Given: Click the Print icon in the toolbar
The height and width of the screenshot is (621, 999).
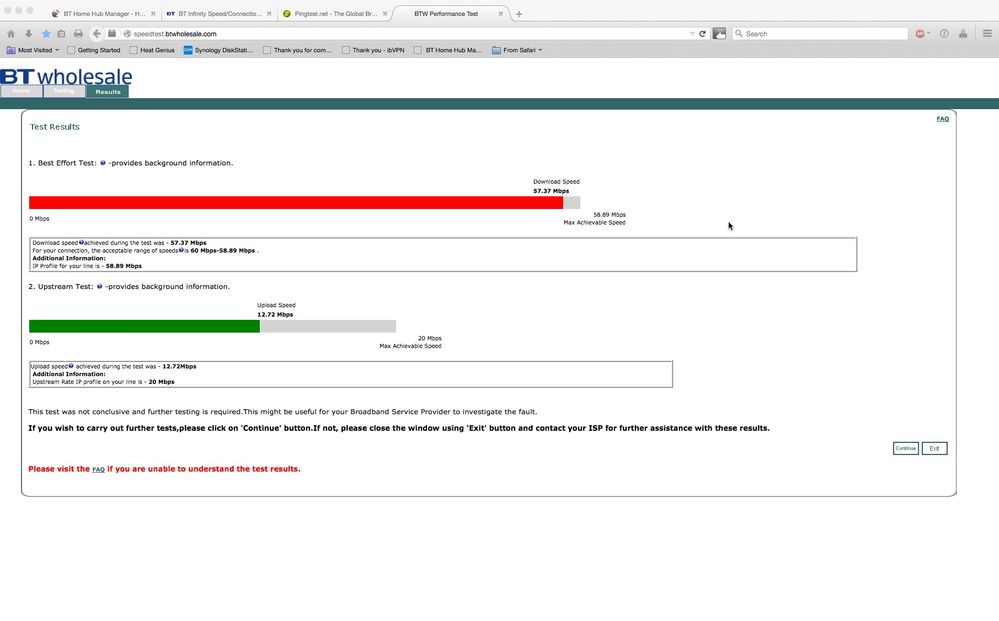Looking at the screenshot, I should point(78,34).
